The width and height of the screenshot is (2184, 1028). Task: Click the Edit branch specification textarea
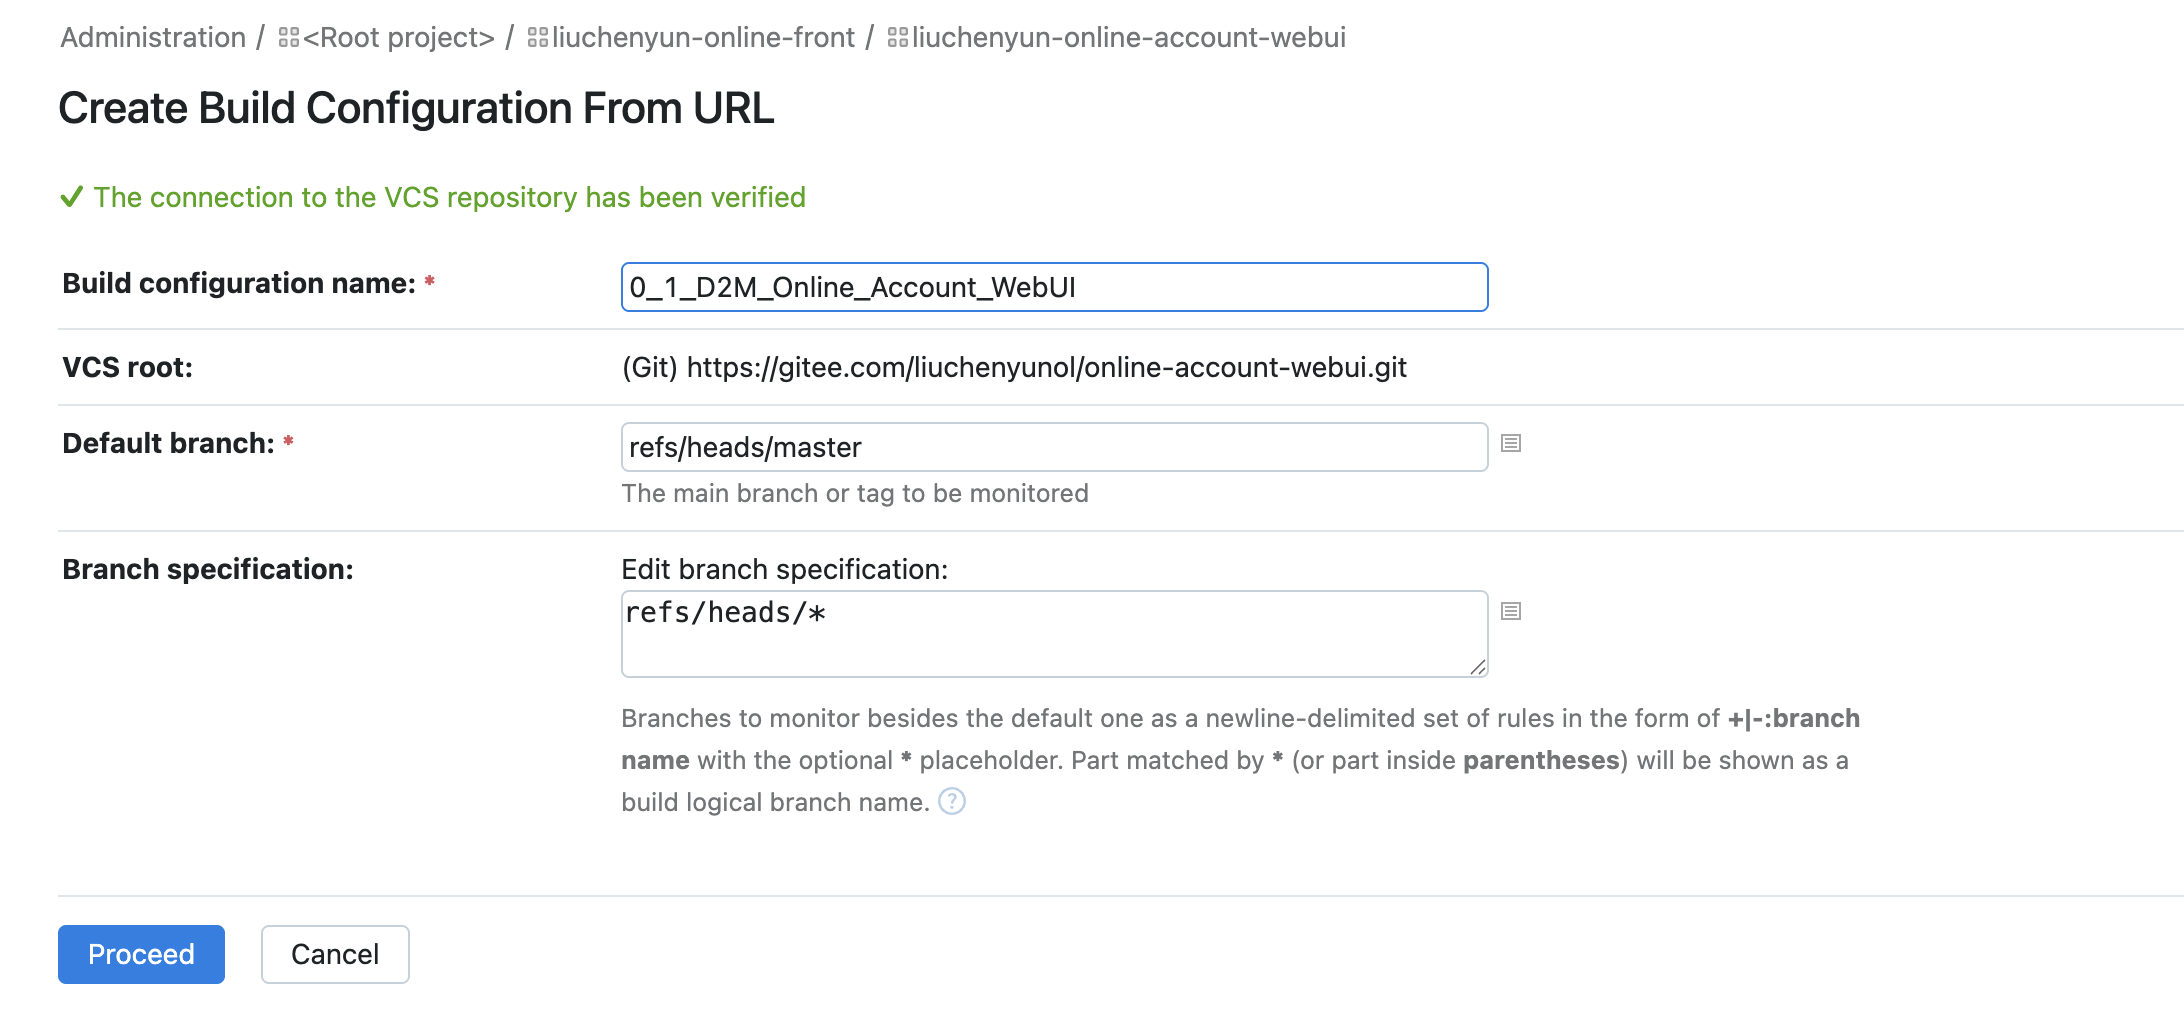(x=1054, y=634)
